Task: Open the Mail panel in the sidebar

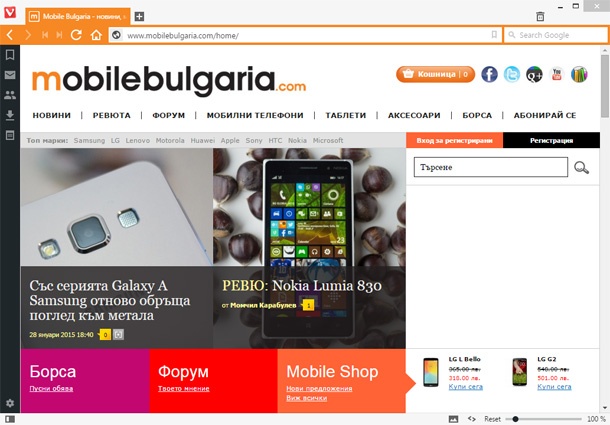Action: click(10, 75)
